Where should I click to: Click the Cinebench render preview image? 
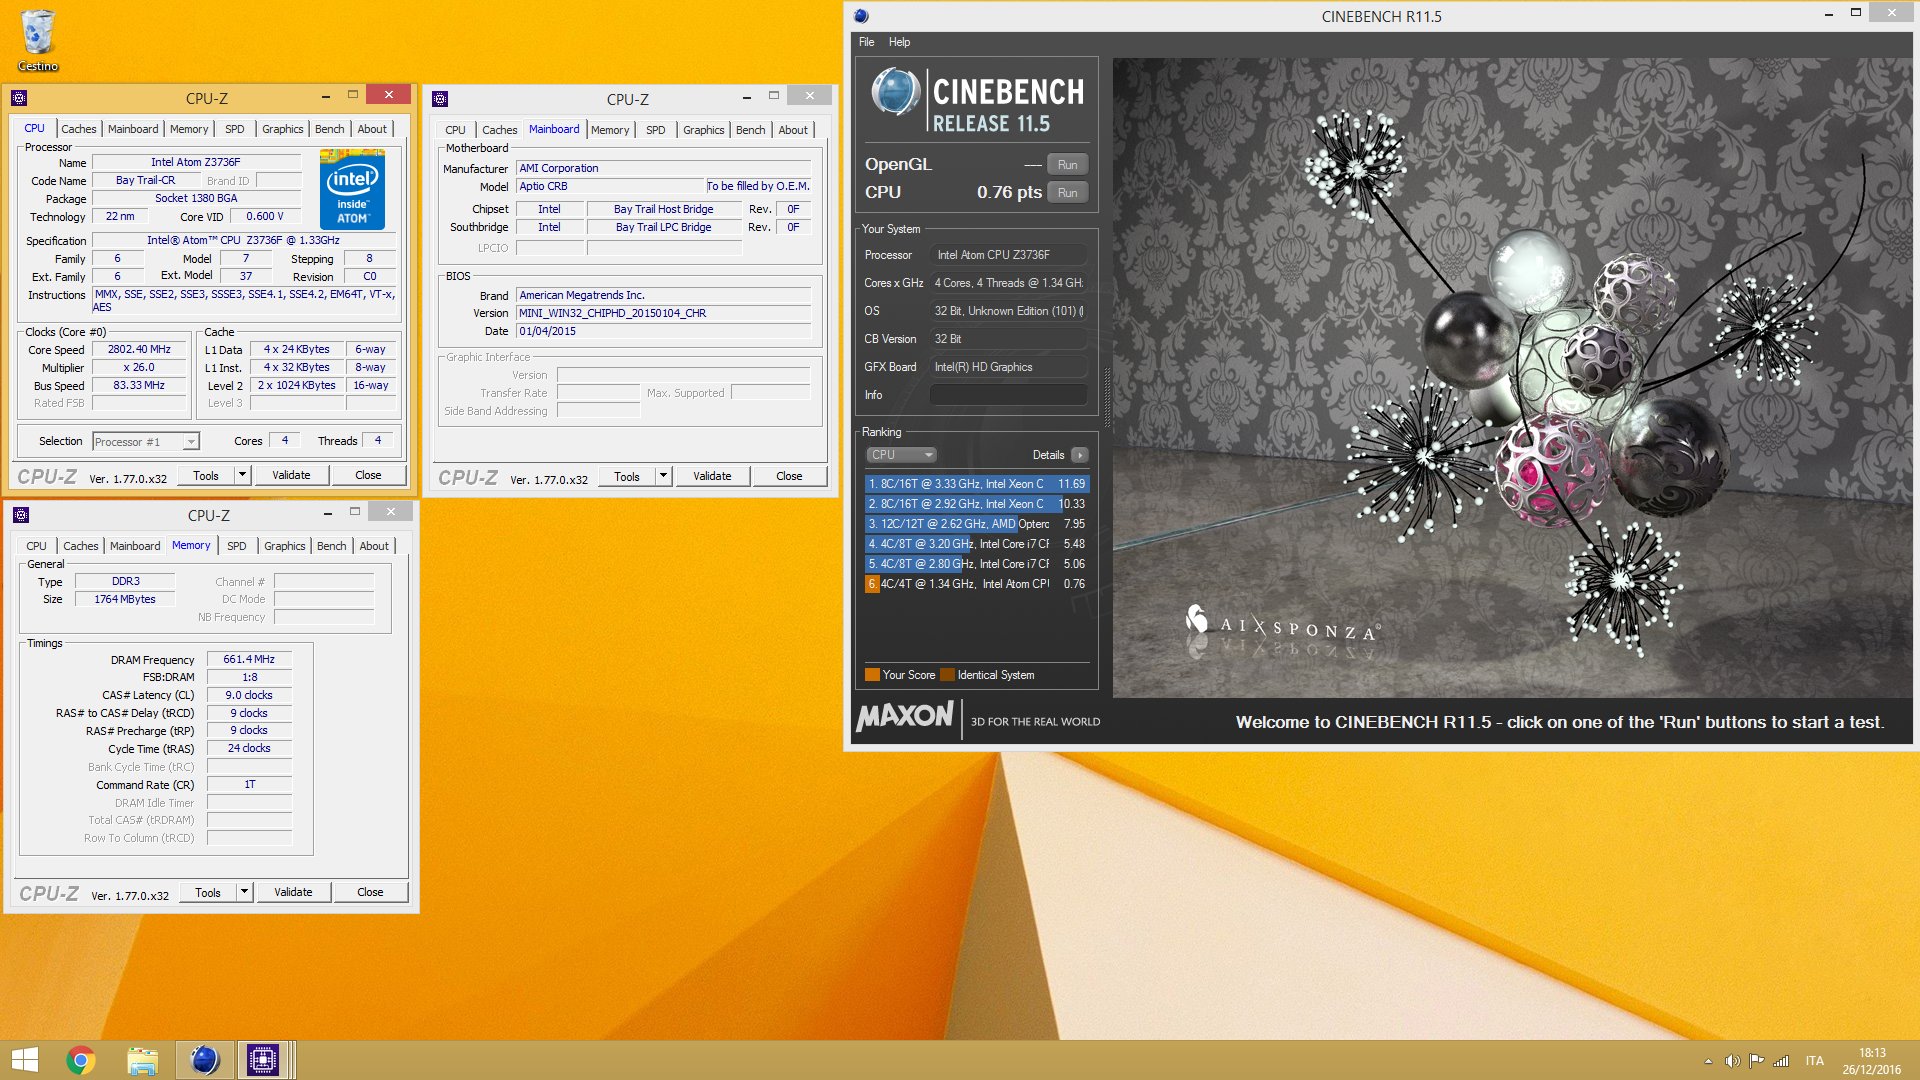[x=1512, y=378]
